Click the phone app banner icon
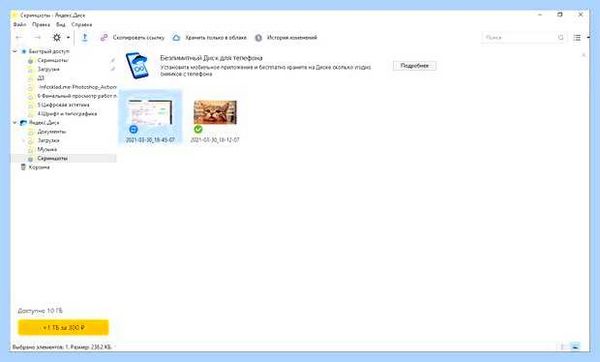The image size is (600, 362). [x=137, y=66]
